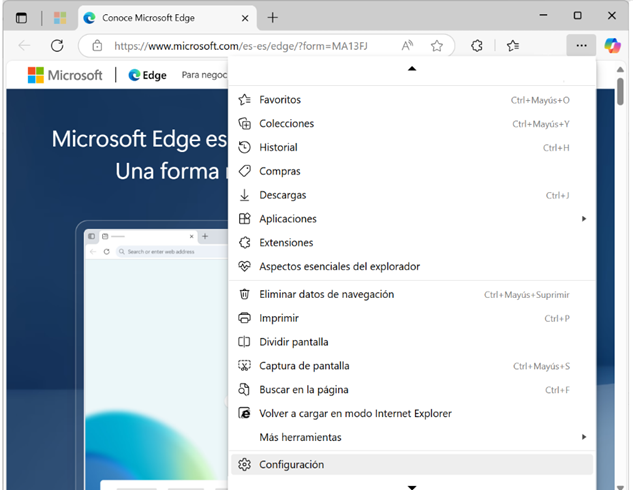Open Historial menu entry
Viewport: 633px width, 490px height.
point(412,147)
